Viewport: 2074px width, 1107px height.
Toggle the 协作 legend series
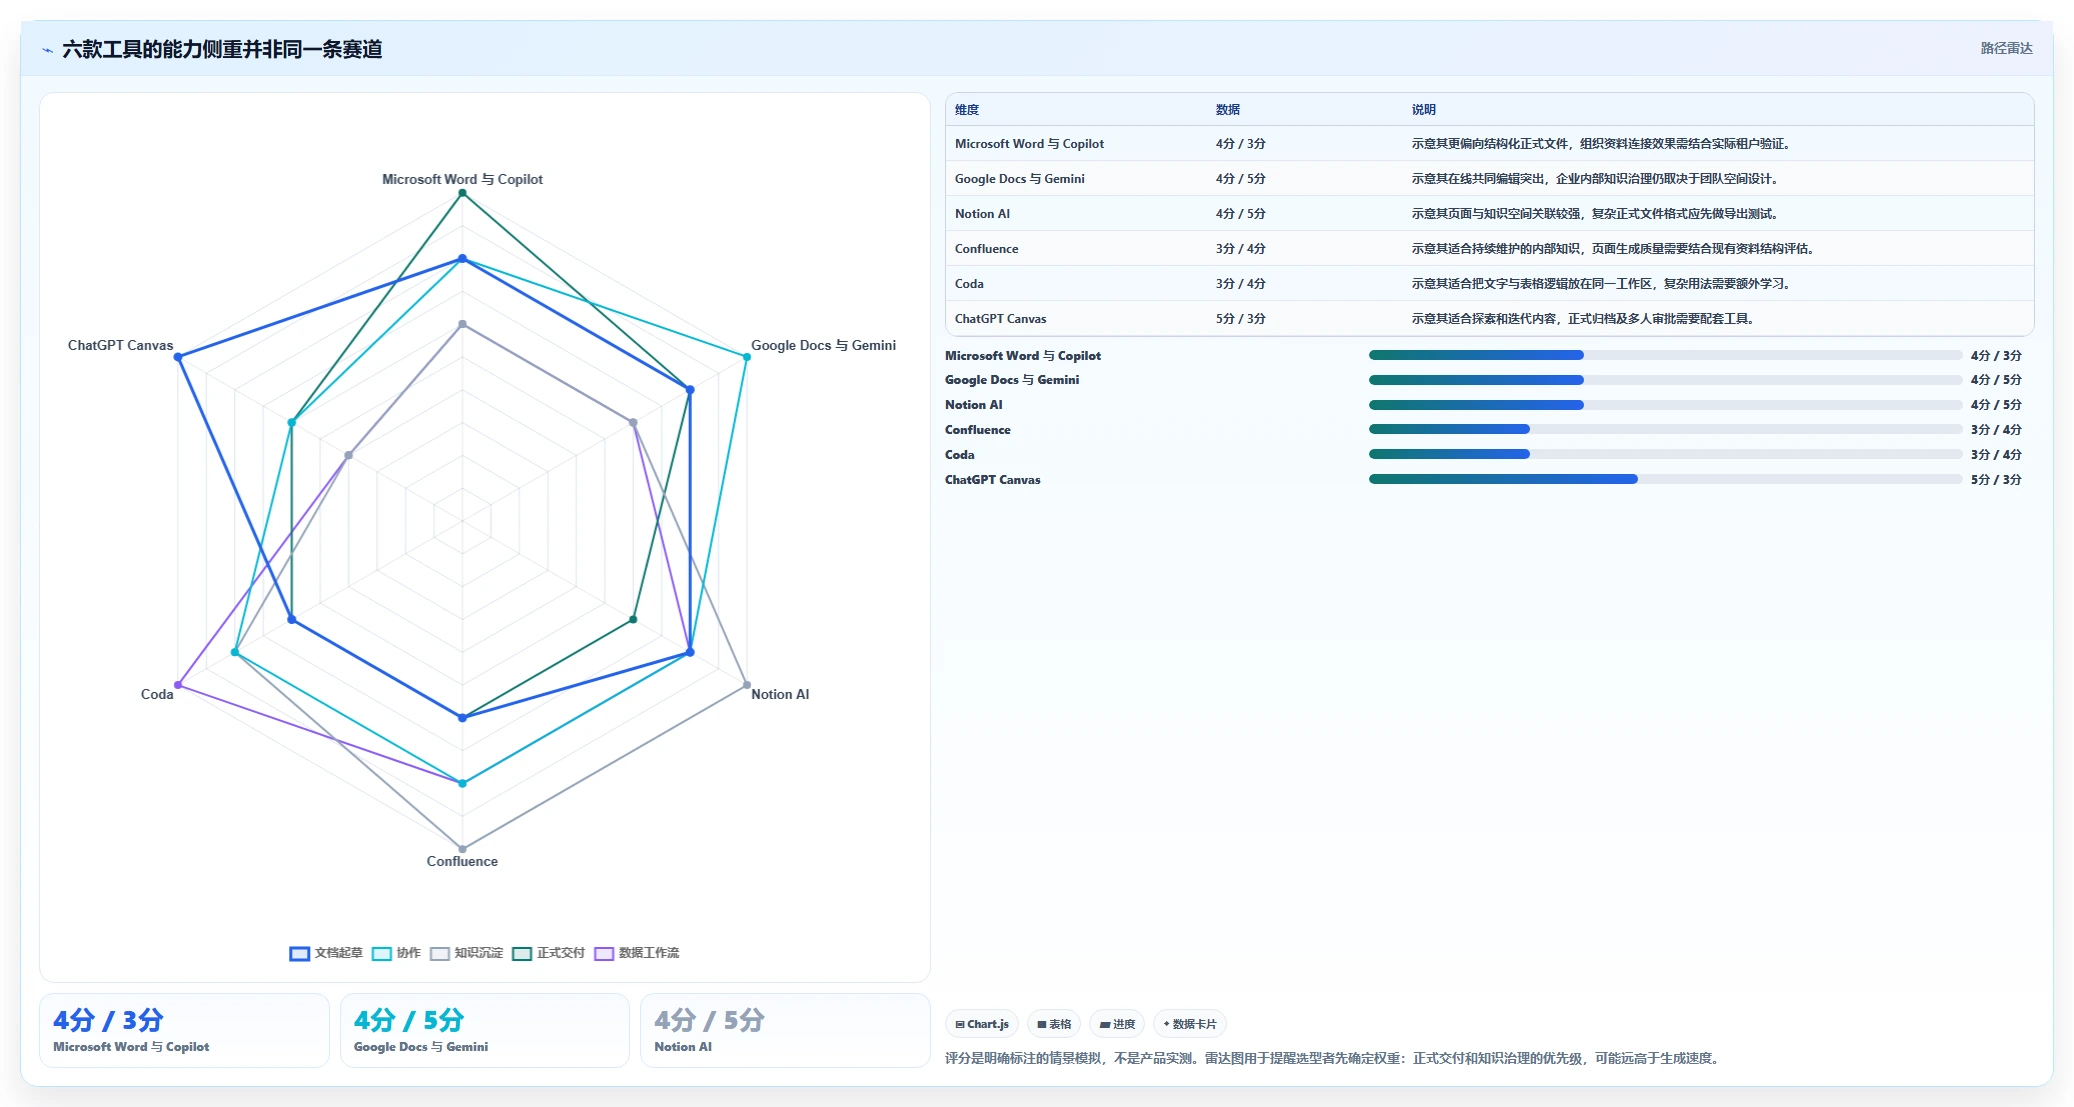pos(396,953)
